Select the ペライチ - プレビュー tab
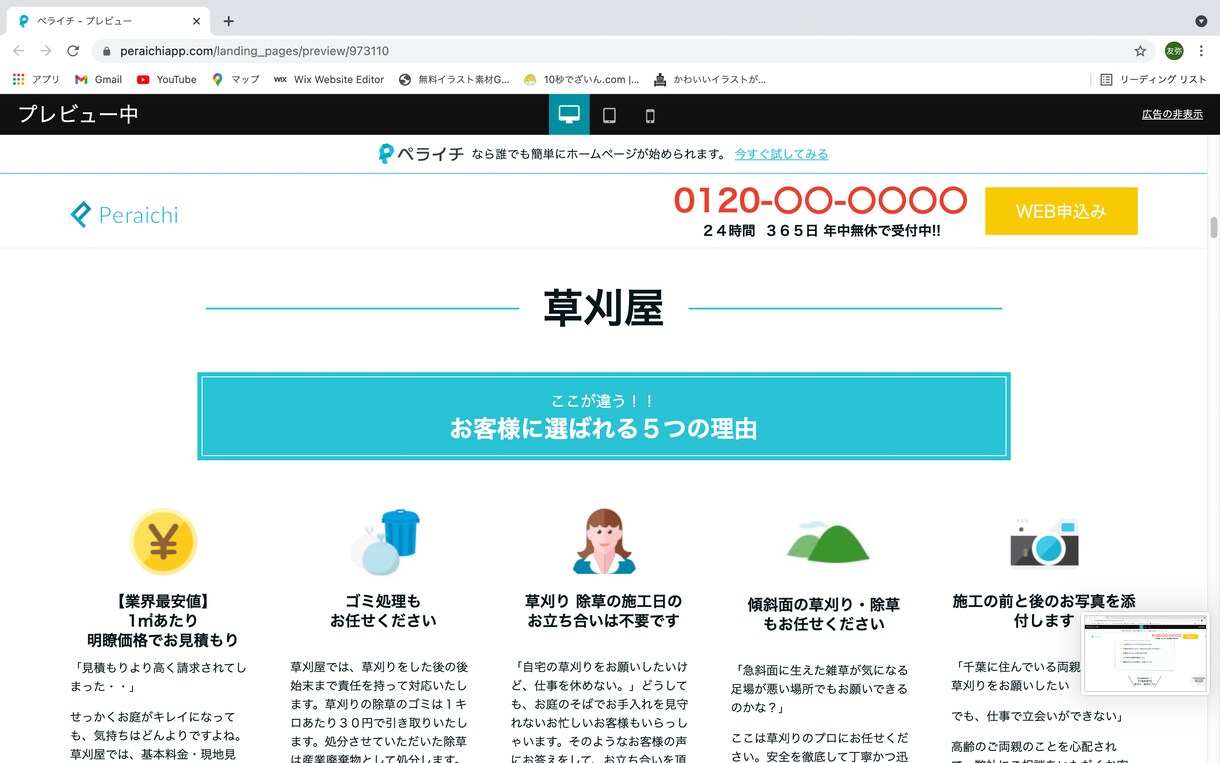This screenshot has height=763, width=1220. (108, 21)
